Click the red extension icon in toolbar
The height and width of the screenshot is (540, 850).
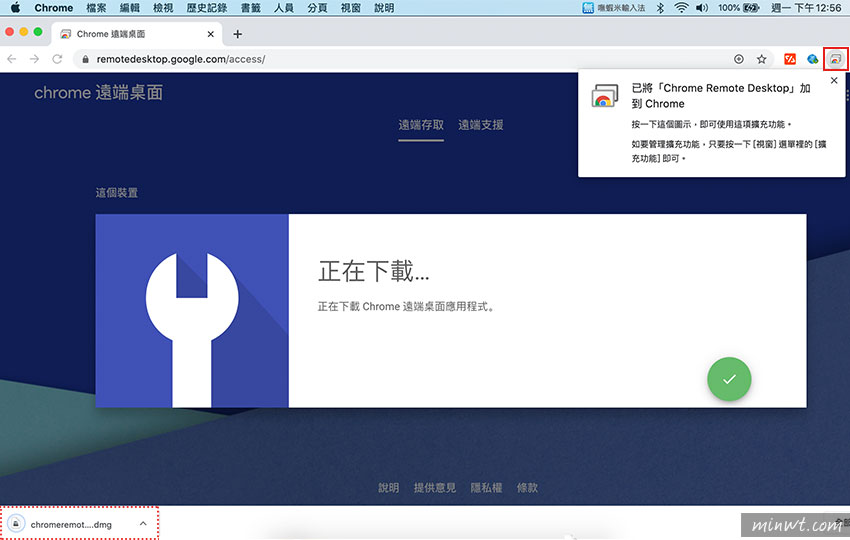click(790, 59)
